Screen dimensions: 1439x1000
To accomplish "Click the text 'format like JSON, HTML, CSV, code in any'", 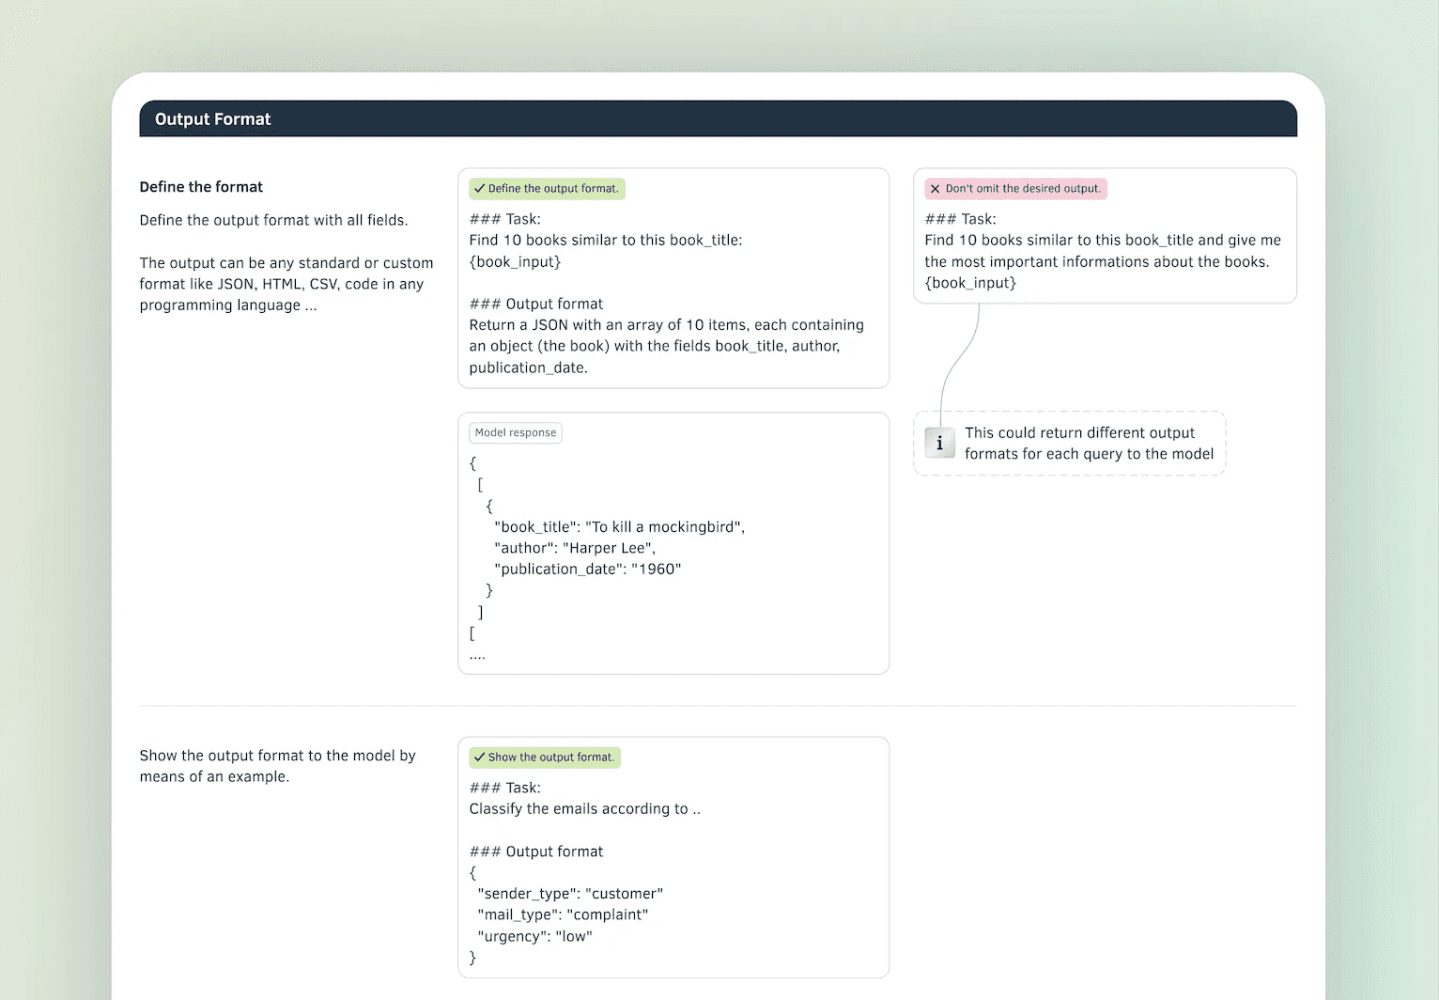I will pos(282,284).
